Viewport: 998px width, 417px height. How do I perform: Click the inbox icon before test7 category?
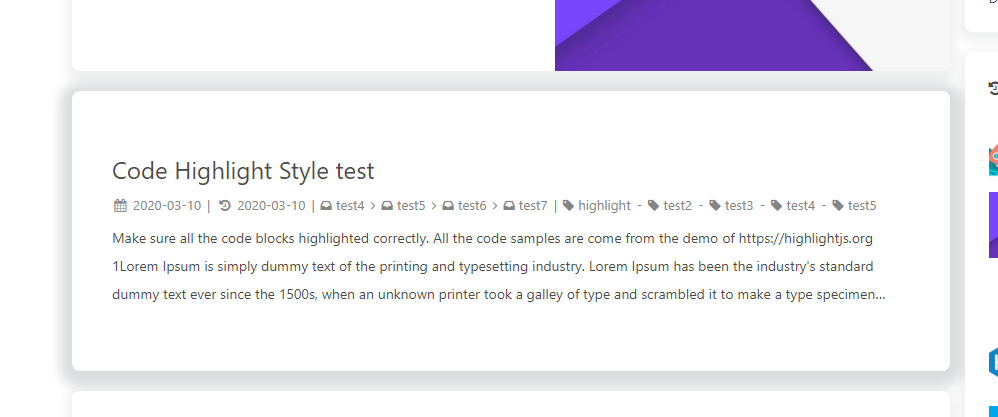pyautogui.click(x=509, y=206)
